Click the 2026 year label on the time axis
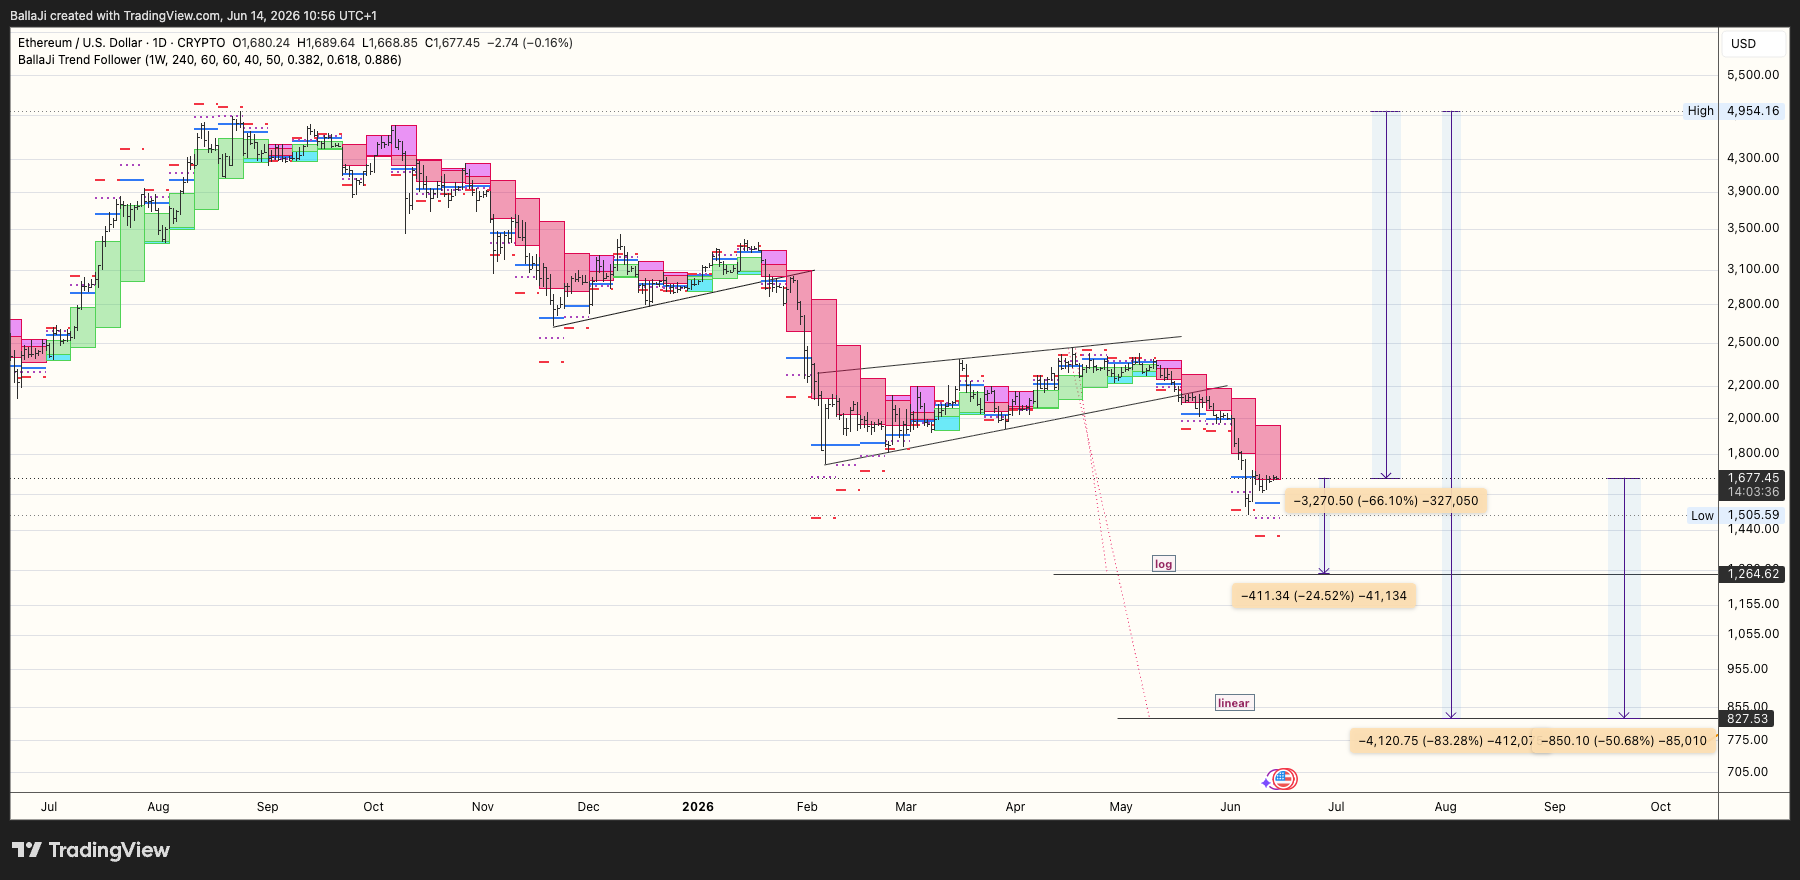The height and width of the screenshot is (880, 1800). [698, 807]
